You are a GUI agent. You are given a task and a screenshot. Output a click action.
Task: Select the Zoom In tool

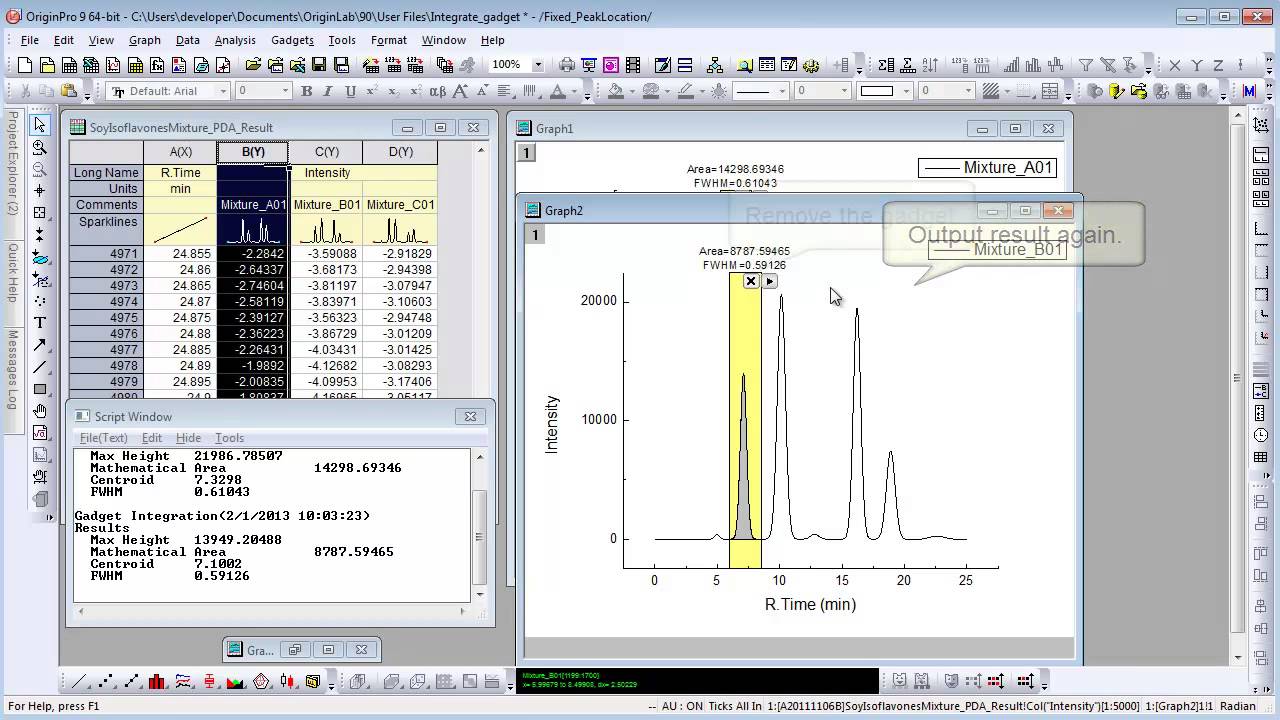(40, 147)
